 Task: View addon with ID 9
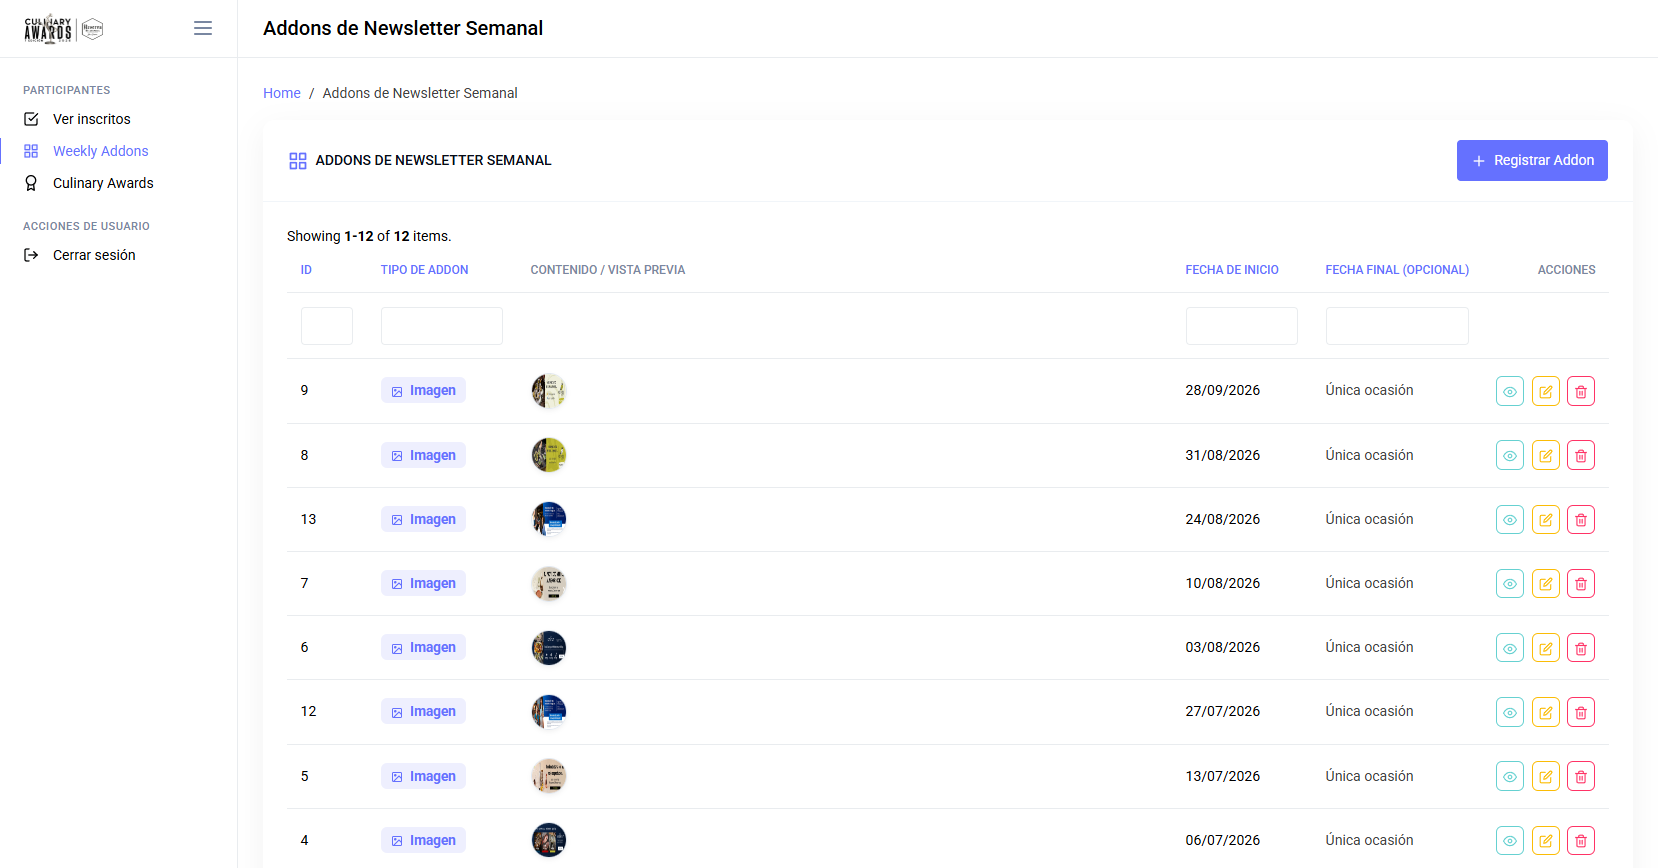click(1510, 391)
